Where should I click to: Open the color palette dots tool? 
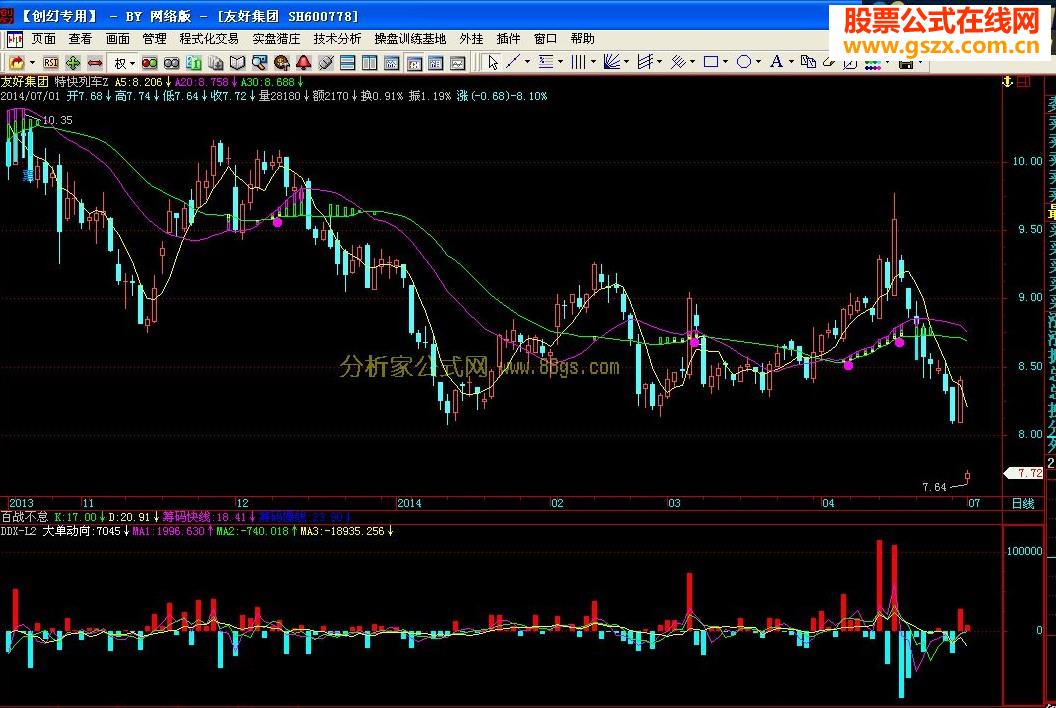pos(873,65)
